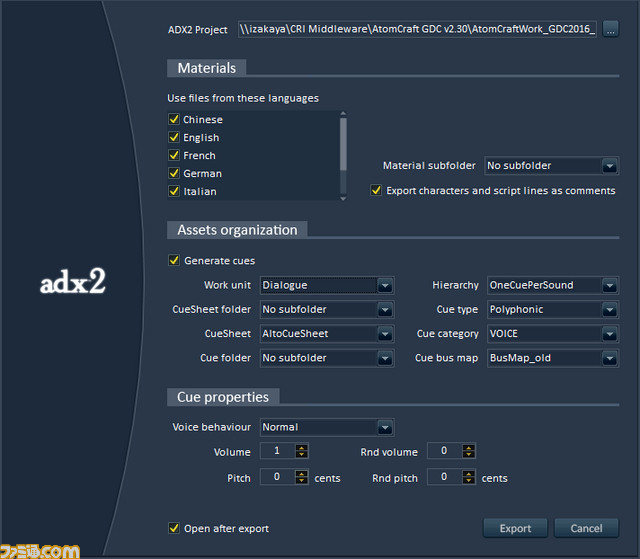Open the Work unit dropdown showing Dialogue

pos(327,285)
